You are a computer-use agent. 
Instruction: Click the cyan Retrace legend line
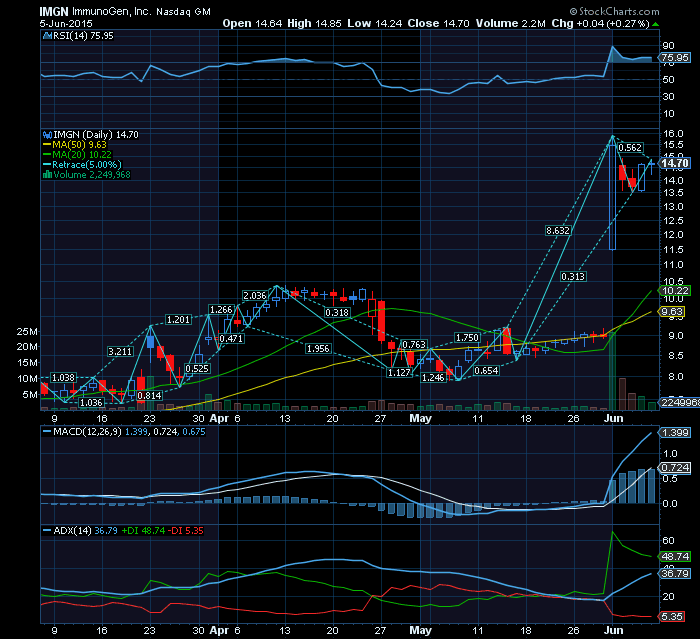(47, 165)
